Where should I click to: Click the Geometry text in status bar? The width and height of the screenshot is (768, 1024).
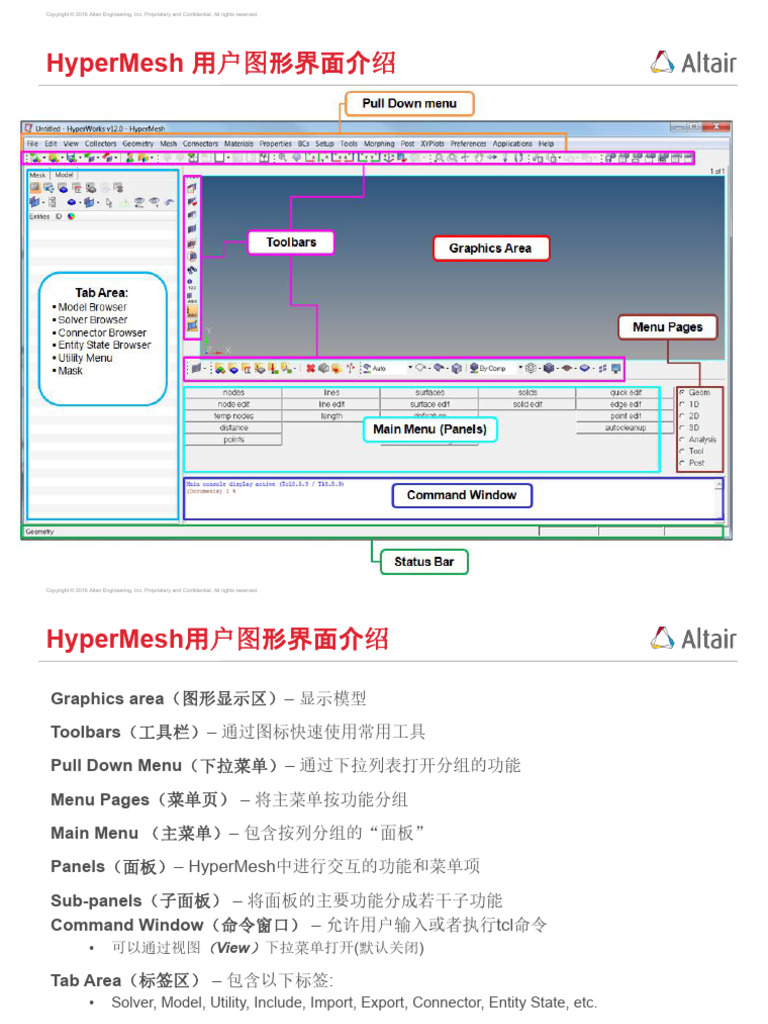(40, 532)
